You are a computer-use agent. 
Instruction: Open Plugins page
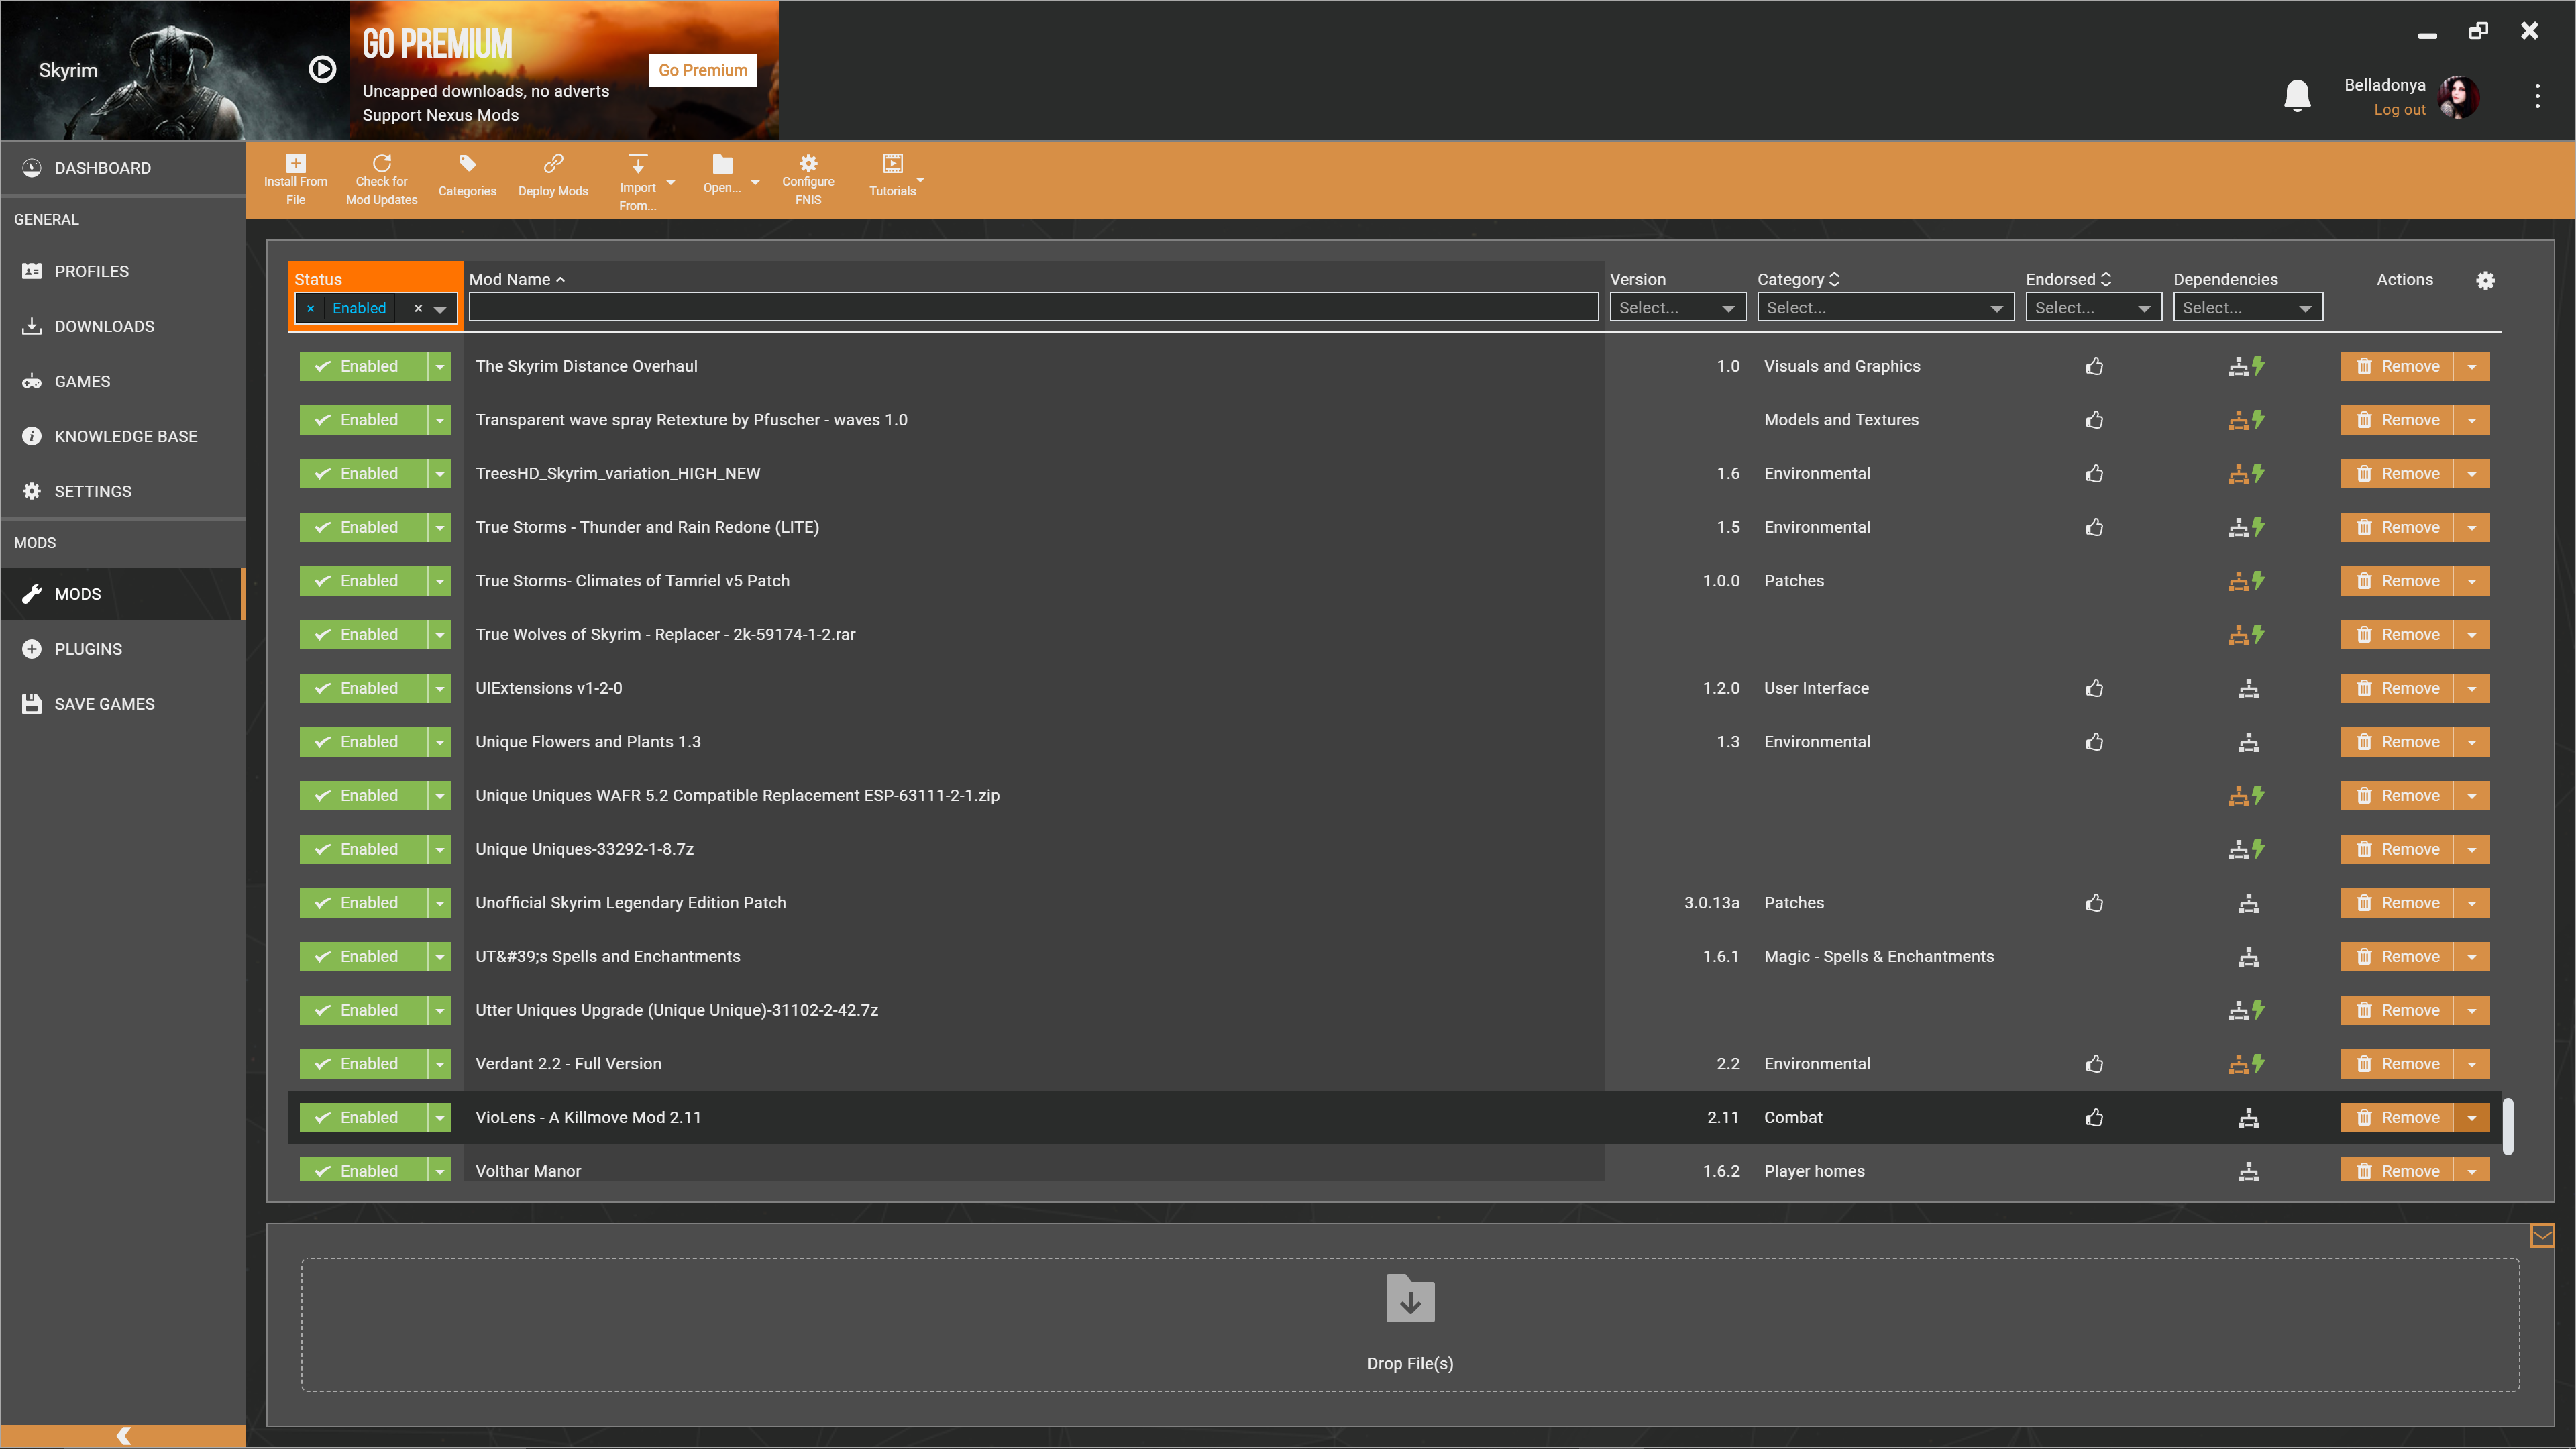[x=123, y=649]
